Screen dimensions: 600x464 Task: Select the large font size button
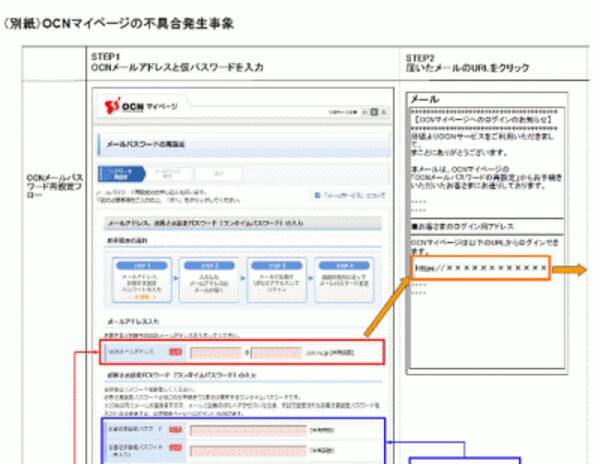pos(383,112)
